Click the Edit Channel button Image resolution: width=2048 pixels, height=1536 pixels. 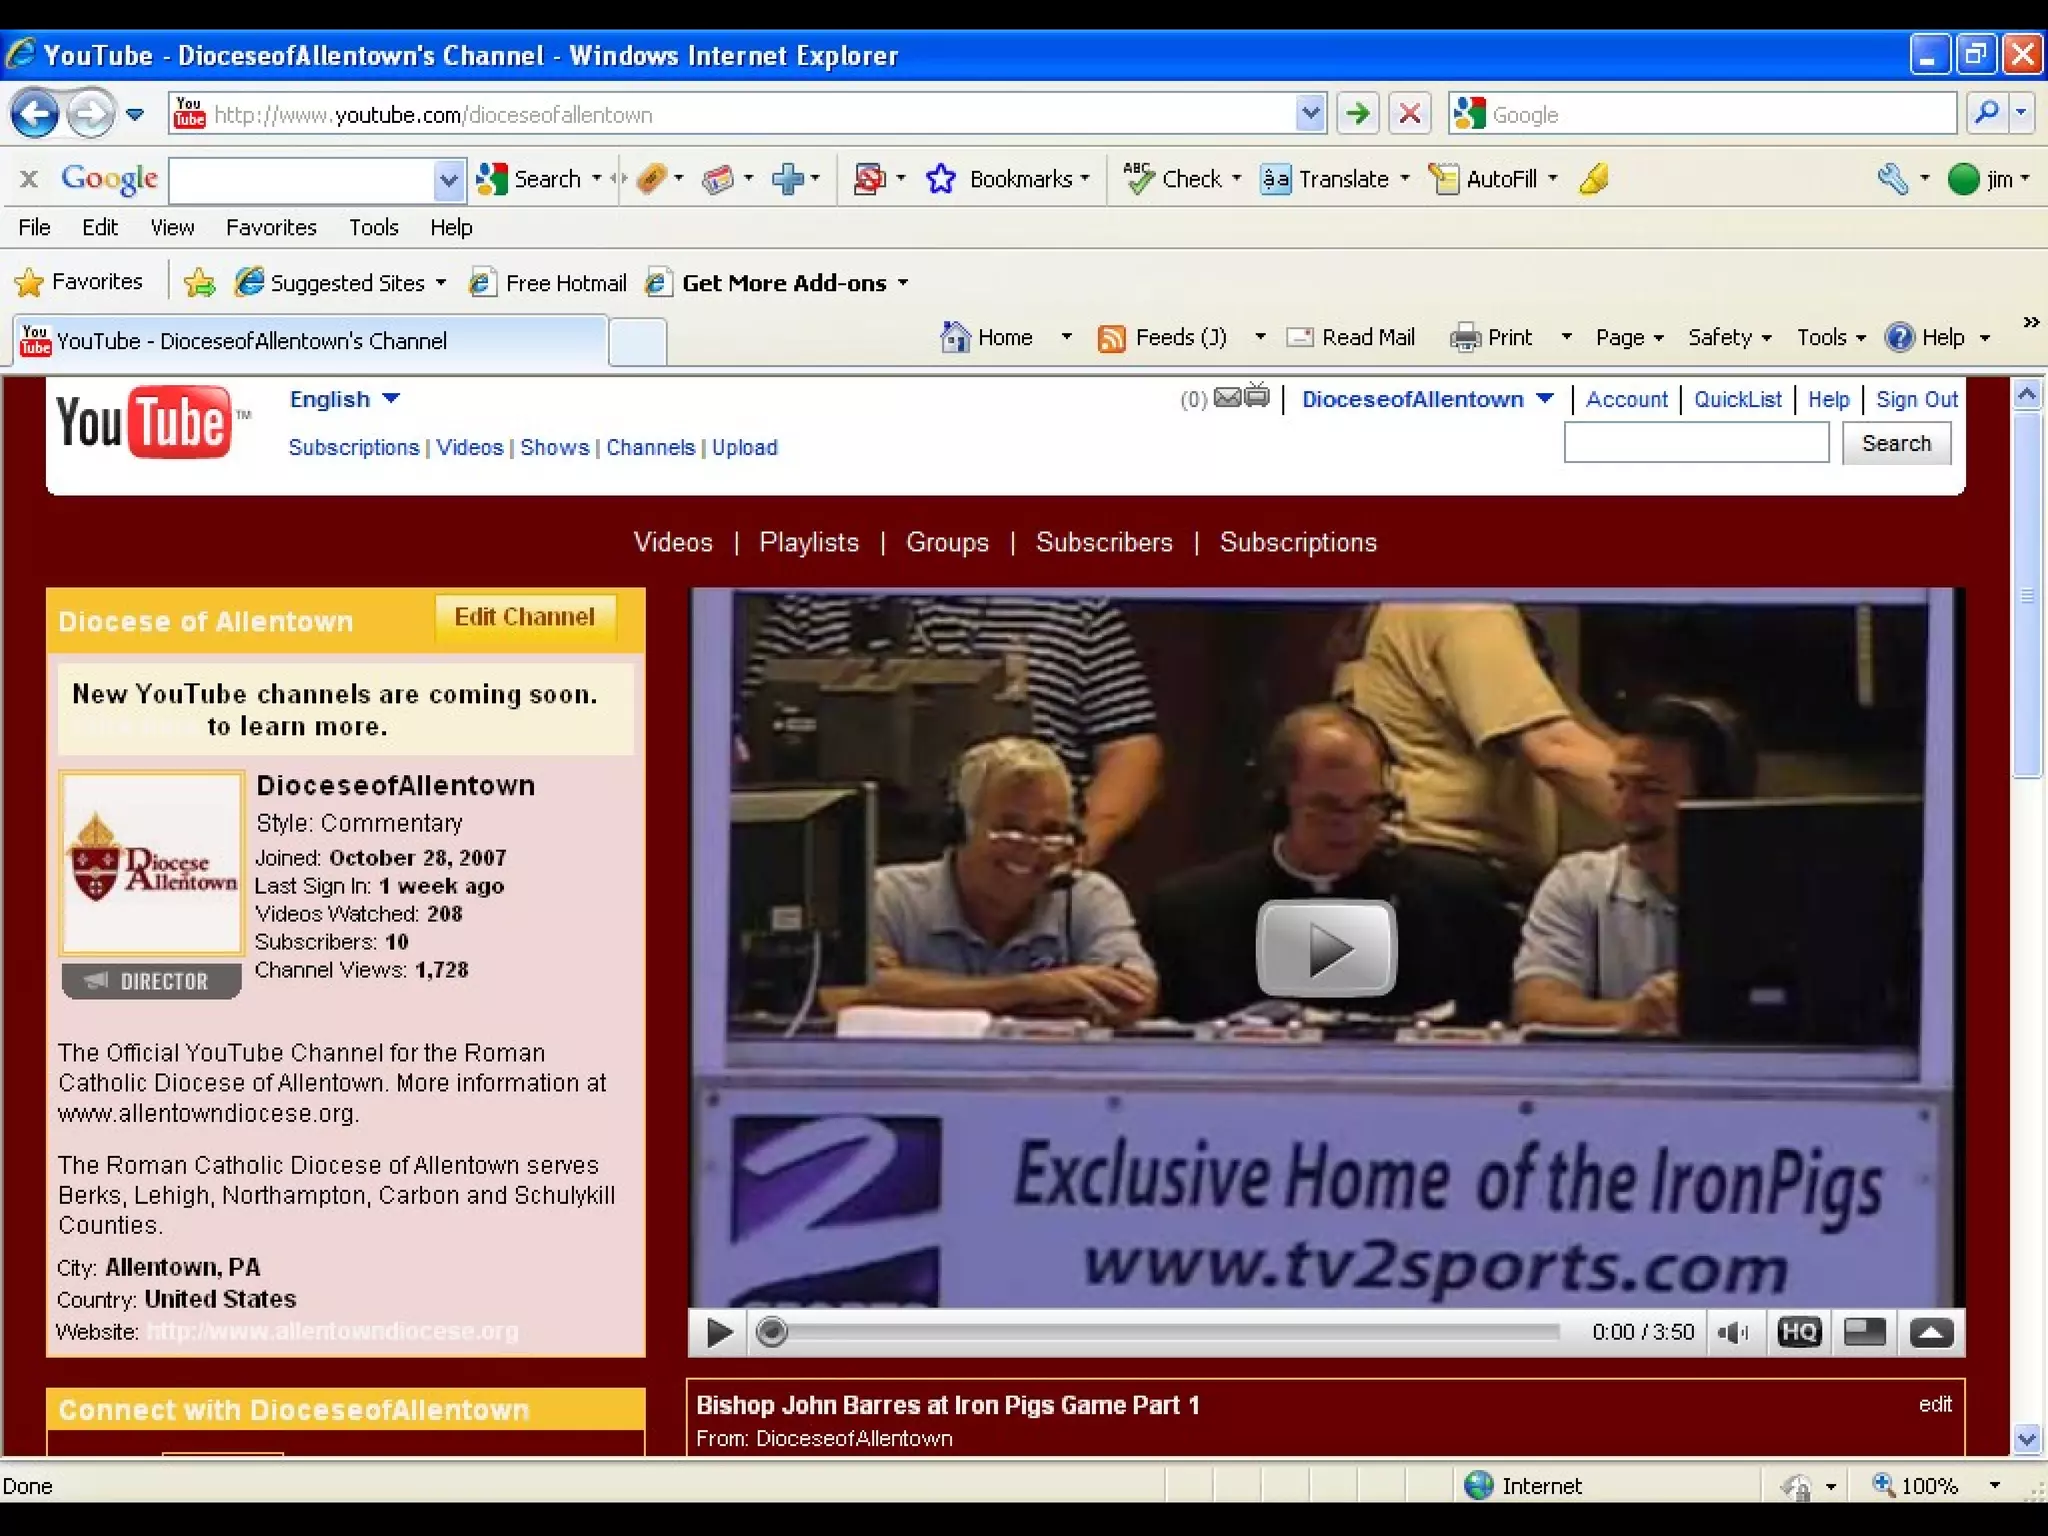[x=524, y=617]
